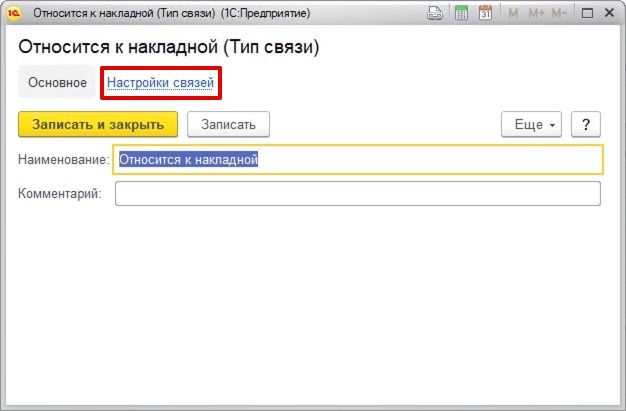Click the 1C application logo icon
Screen dimensions: 626x411
coord(15,14)
